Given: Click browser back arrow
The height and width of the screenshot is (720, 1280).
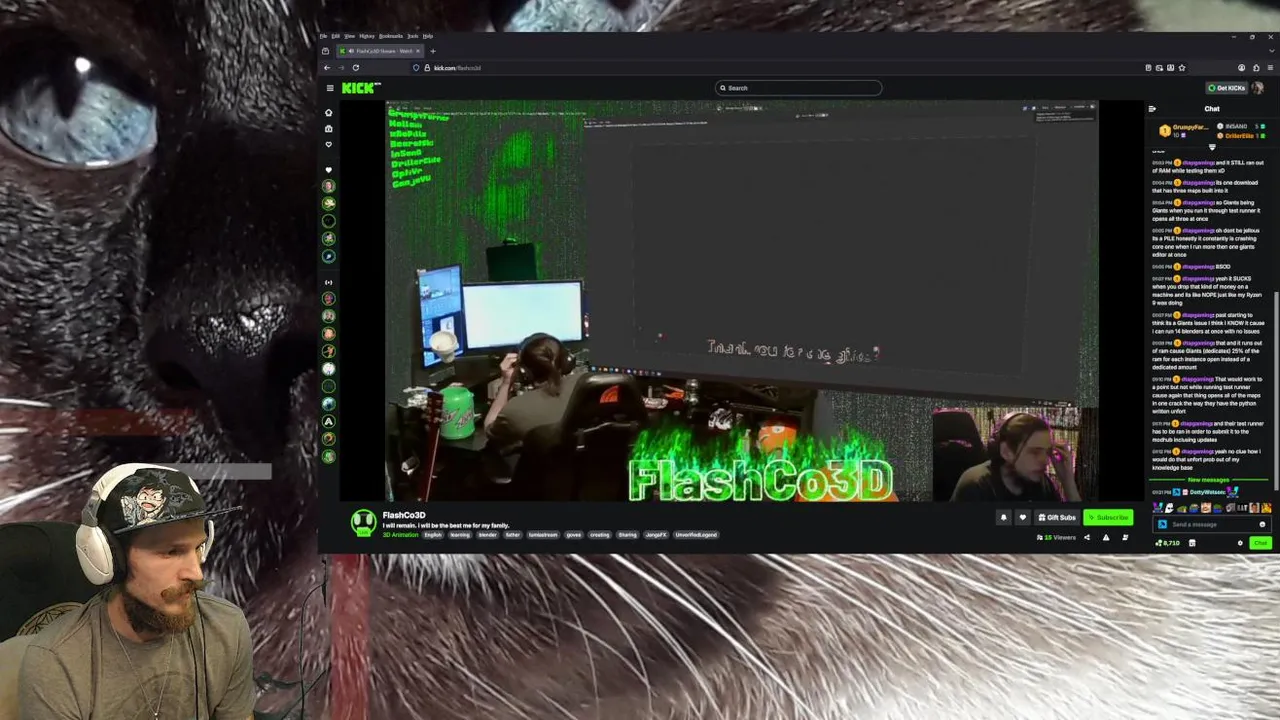Looking at the screenshot, I should tap(327, 68).
